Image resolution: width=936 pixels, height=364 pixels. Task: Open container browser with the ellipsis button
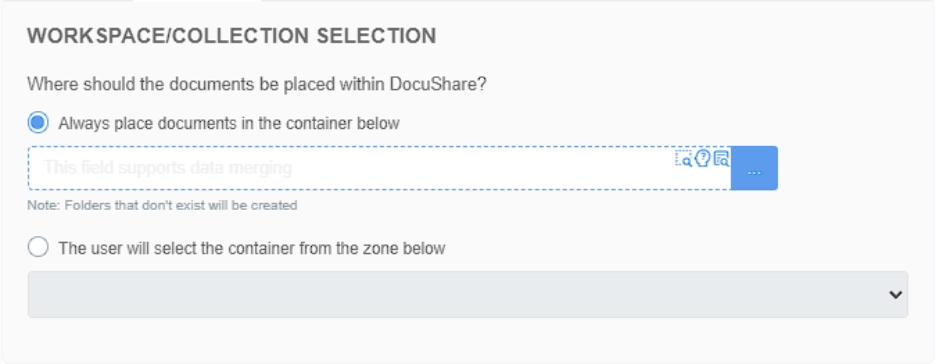(754, 168)
